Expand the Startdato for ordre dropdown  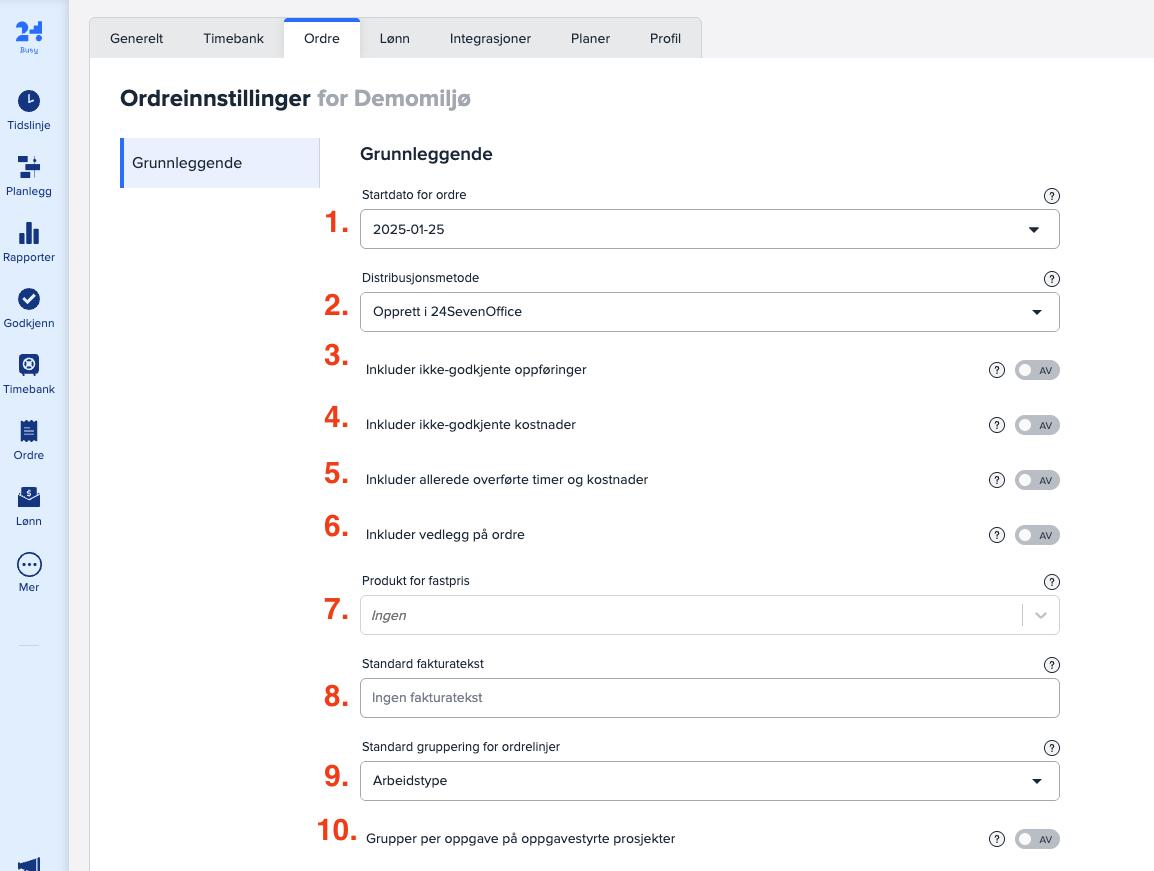pos(709,229)
